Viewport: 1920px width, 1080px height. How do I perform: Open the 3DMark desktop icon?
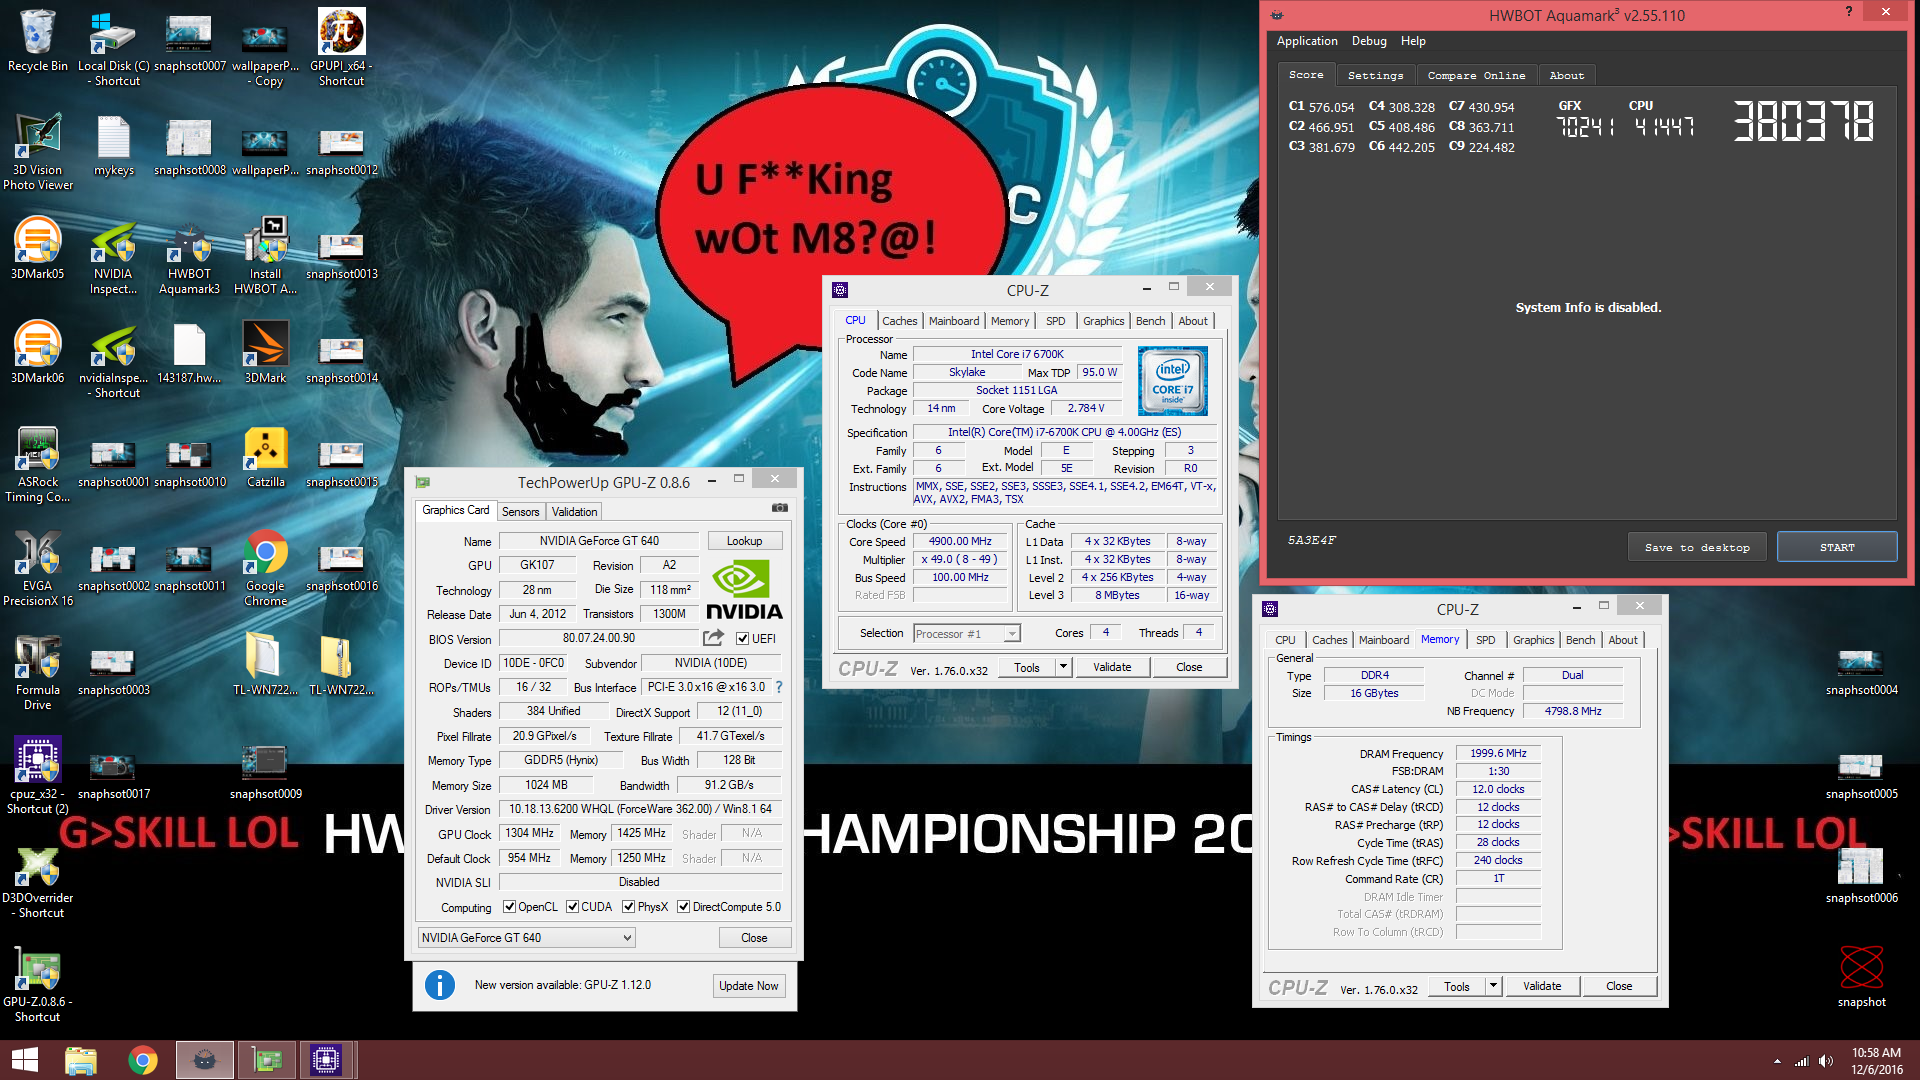pos(265,352)
